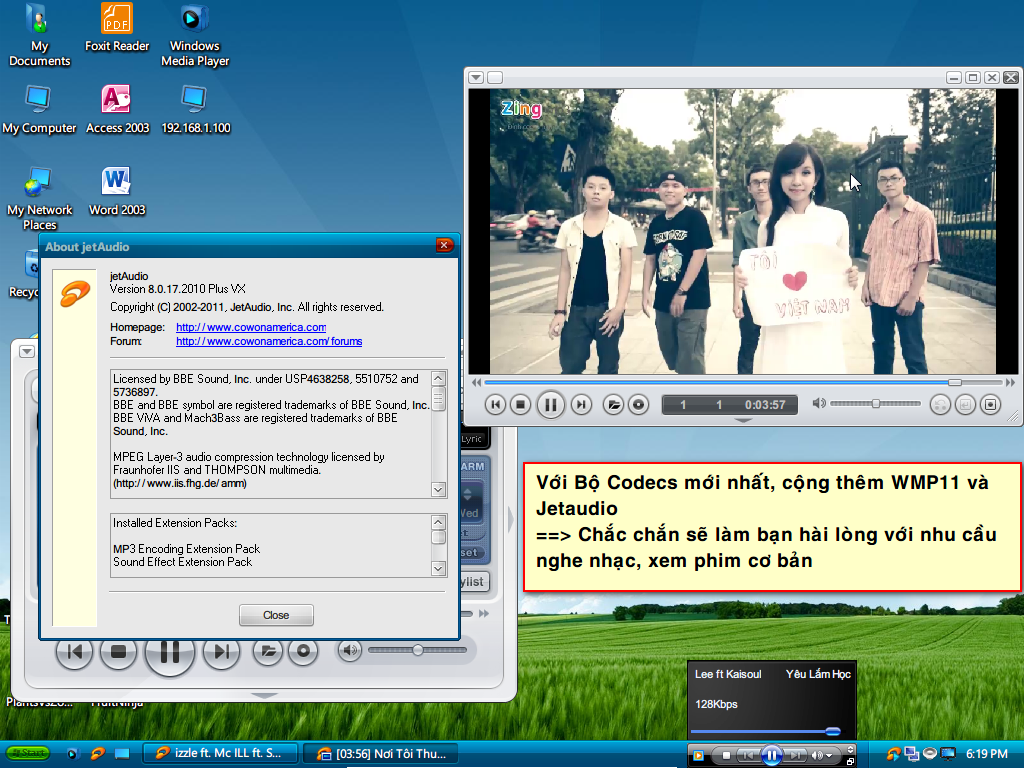The width and height of the screenshot is (1024, 768).
Task: Adjust volume slider on jetAudio main player
Action: coord(417,650)
